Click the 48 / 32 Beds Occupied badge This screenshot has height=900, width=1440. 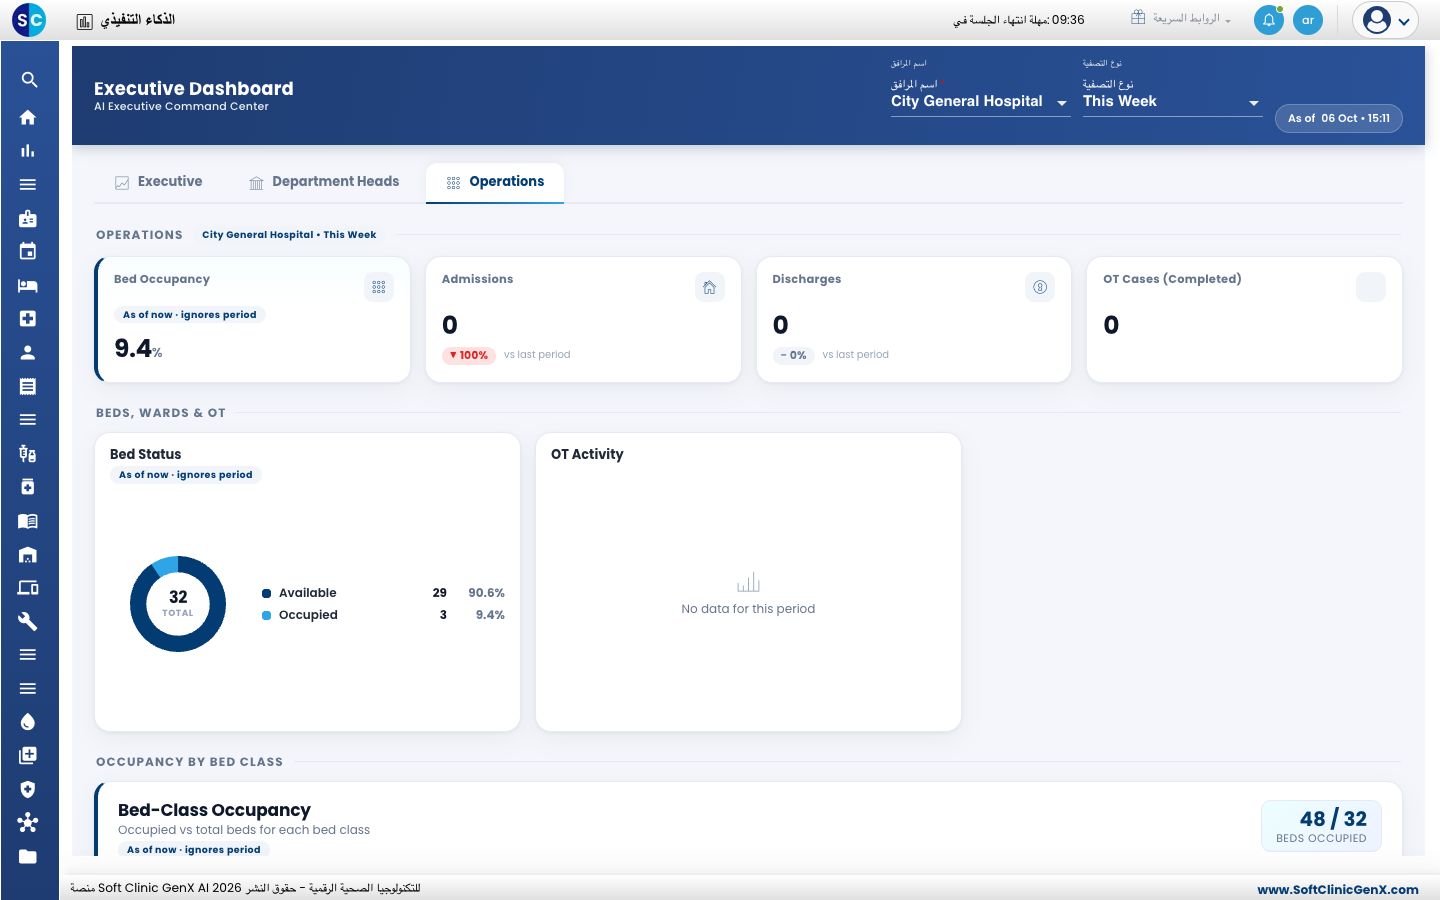point(1321,826)
